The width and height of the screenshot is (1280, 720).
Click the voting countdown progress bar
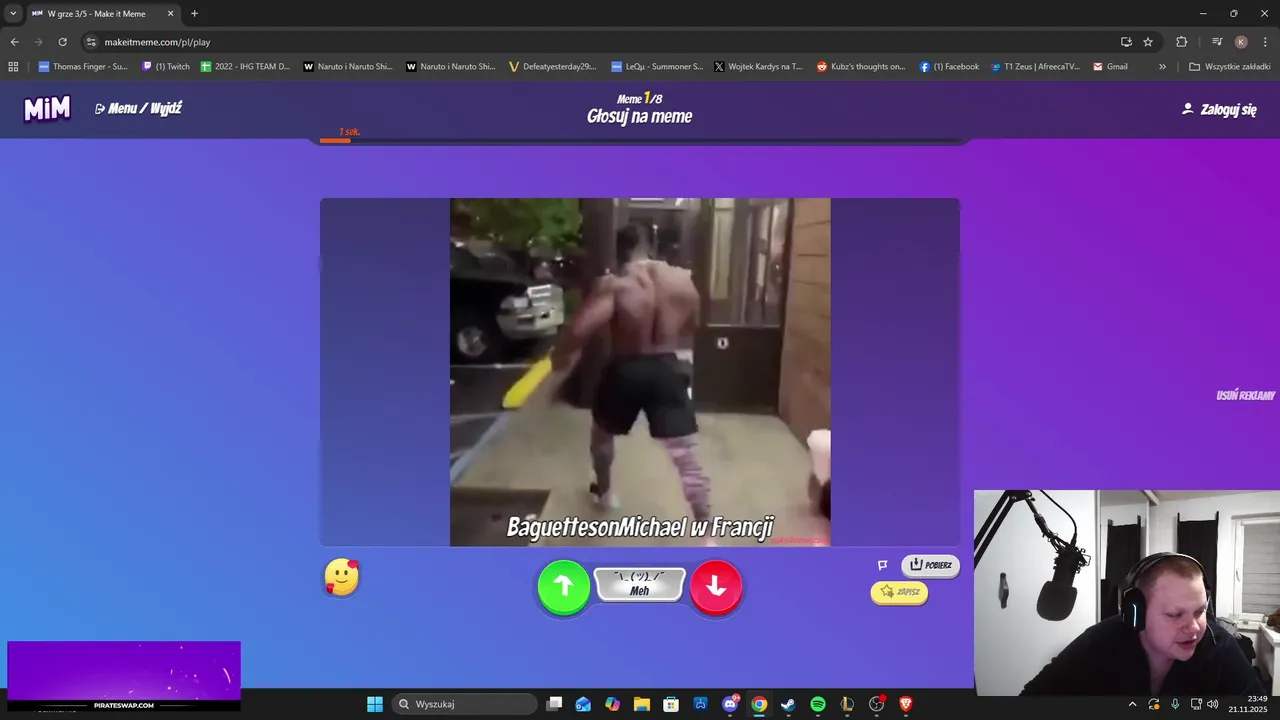[x=640, y=141]
